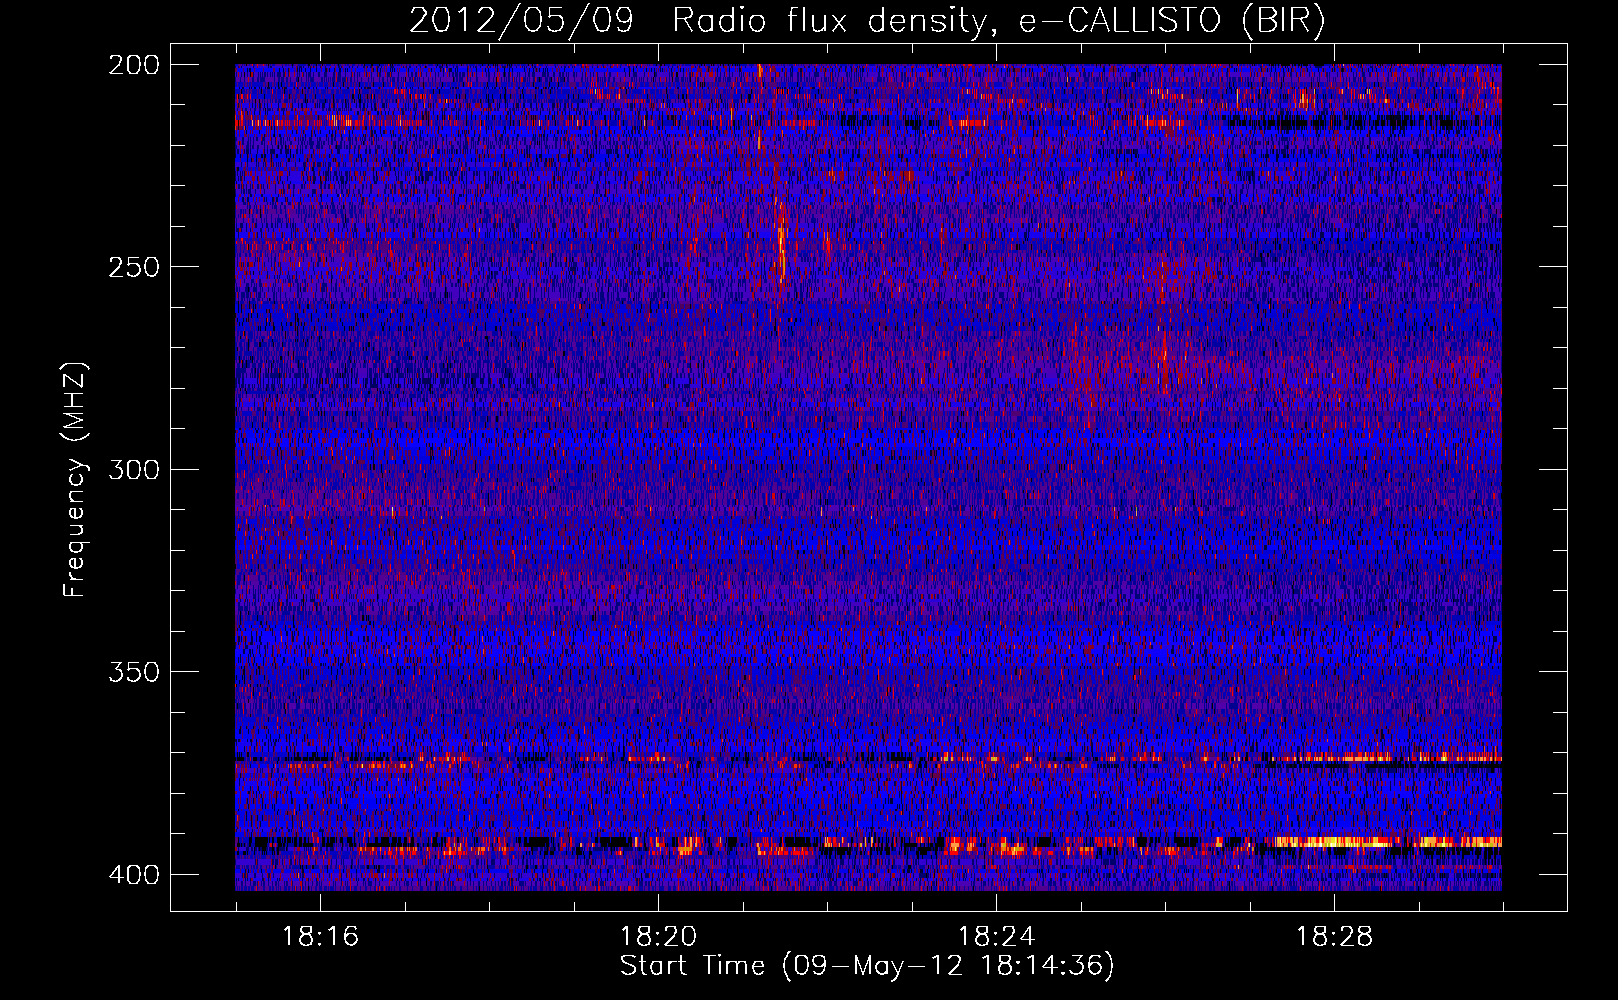
Task: Click the 250 frequency tick label
Action: point(133,267)
